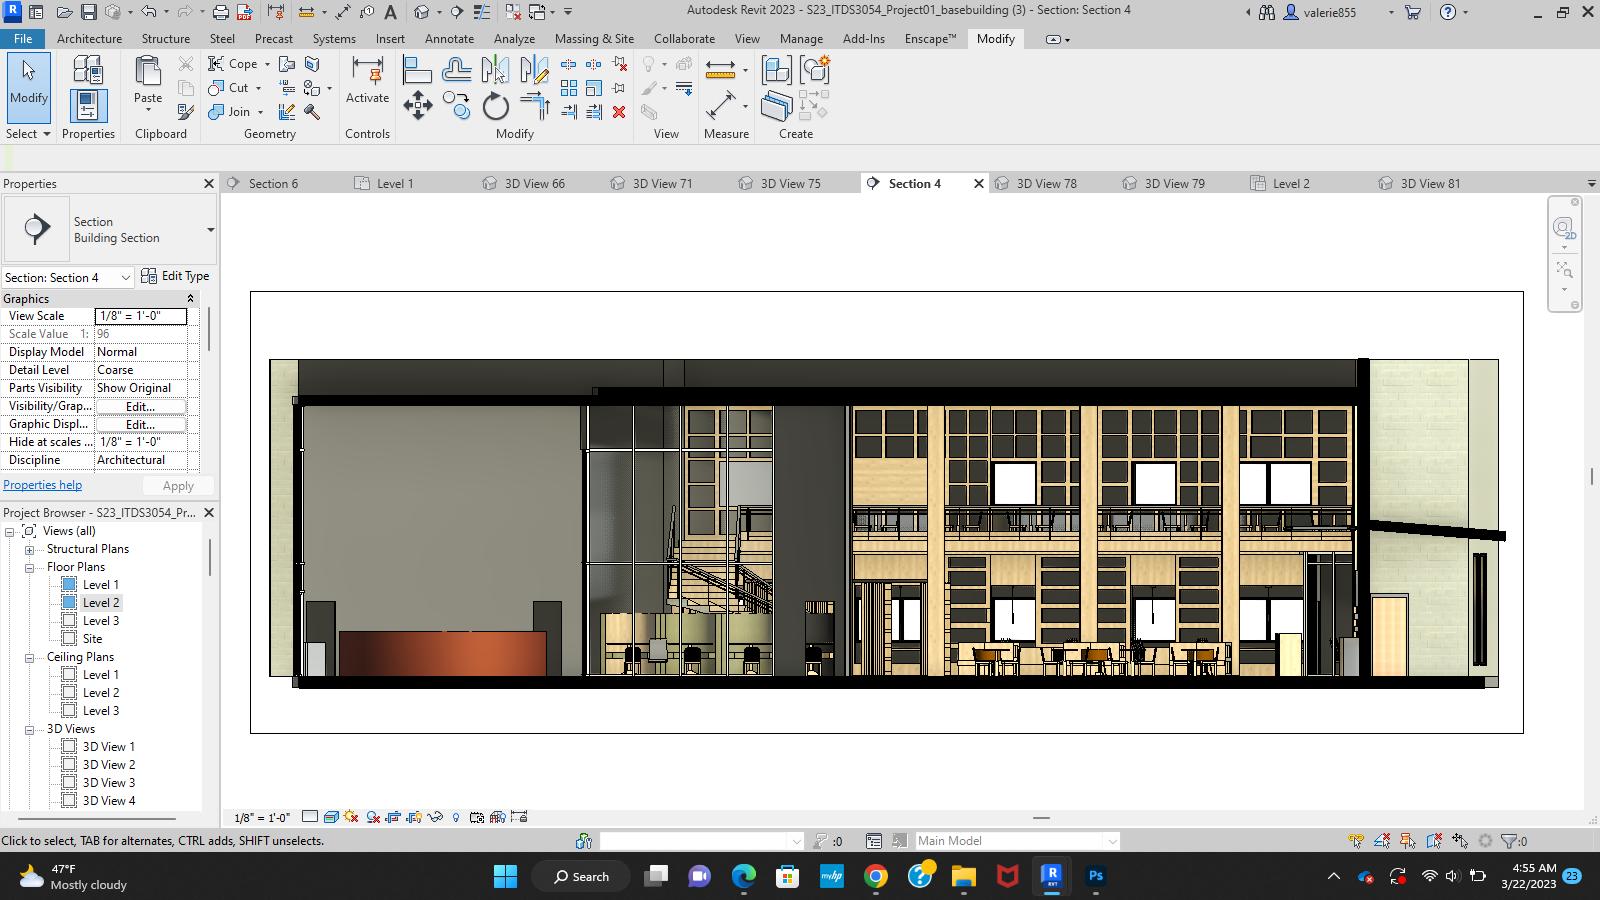Click Activate Controls icon

[x=367, y=80]
